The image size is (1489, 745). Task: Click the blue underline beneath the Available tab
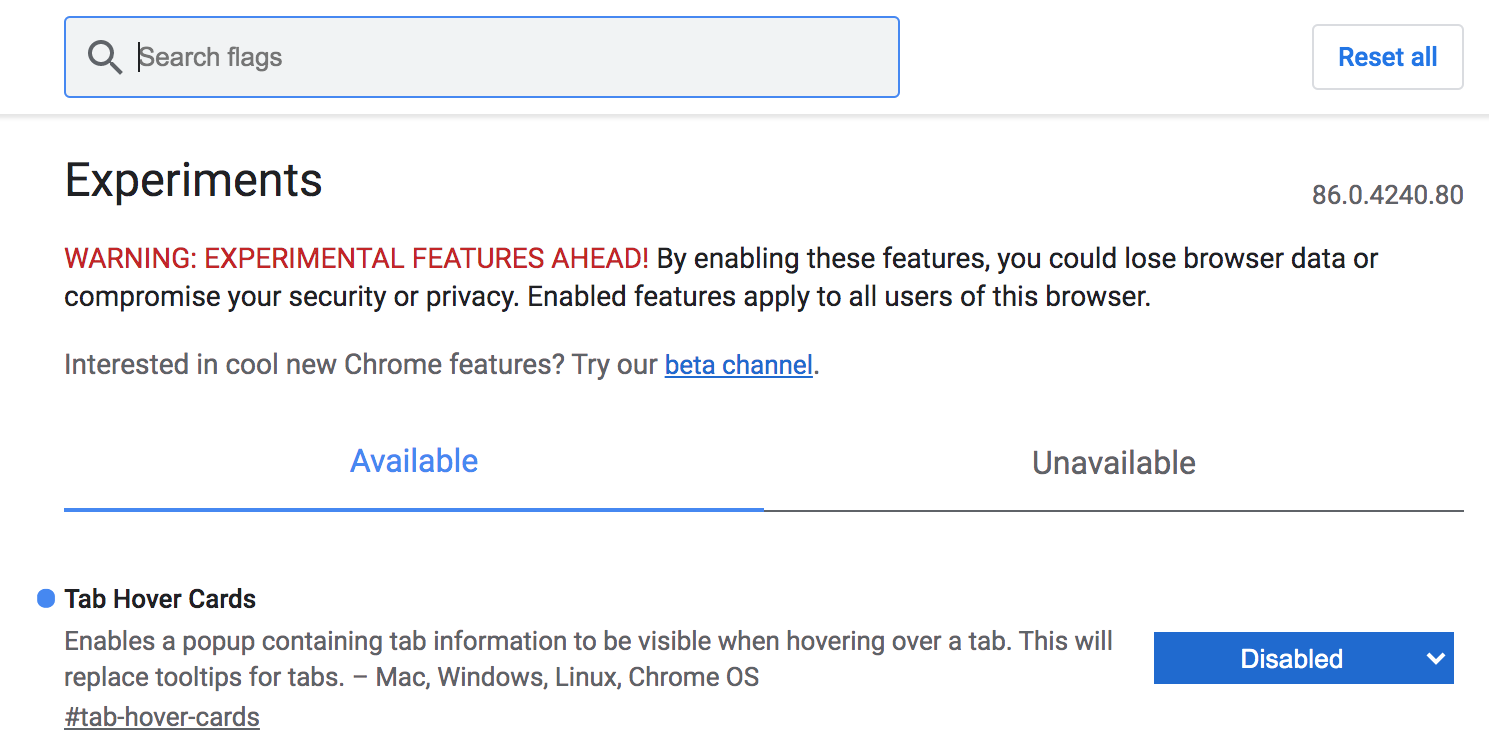(x=414, y=509)
